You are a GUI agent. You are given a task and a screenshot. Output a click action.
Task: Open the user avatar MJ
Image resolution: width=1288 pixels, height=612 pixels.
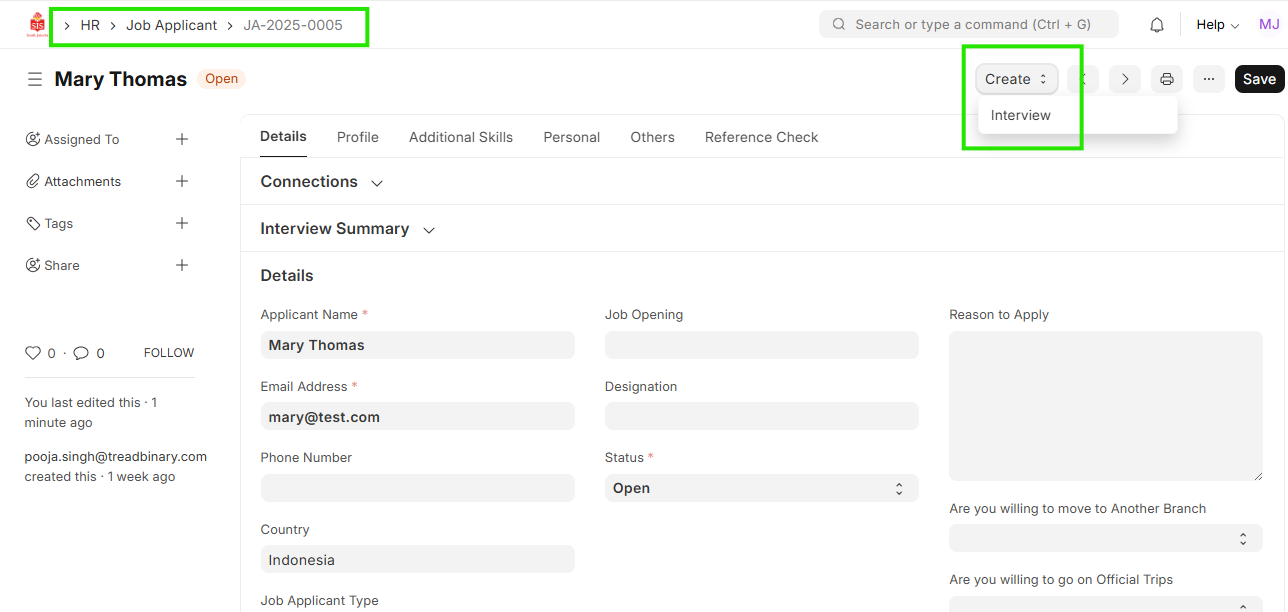(1268, 25)
